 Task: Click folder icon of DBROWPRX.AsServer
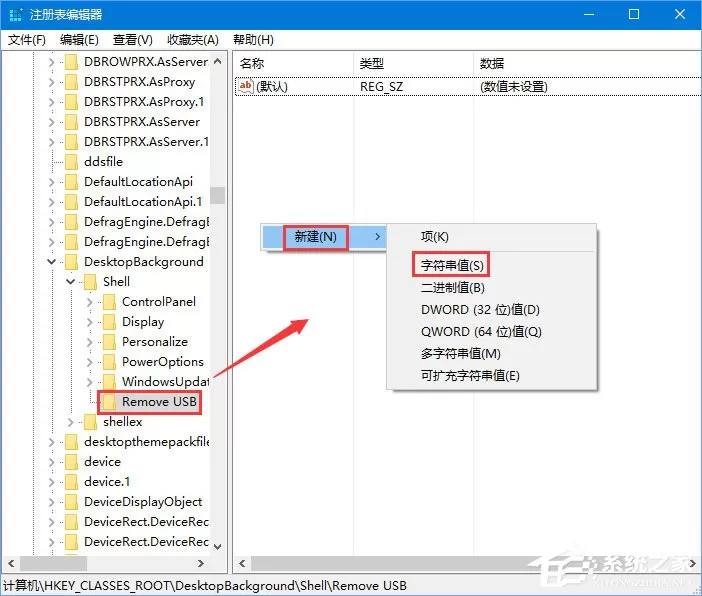point(72,62)
